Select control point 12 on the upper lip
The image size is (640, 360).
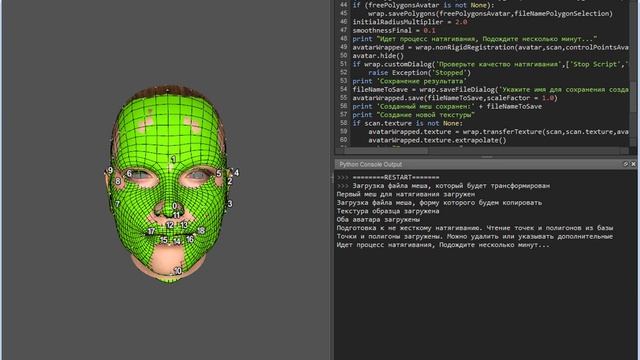[170, 224]
